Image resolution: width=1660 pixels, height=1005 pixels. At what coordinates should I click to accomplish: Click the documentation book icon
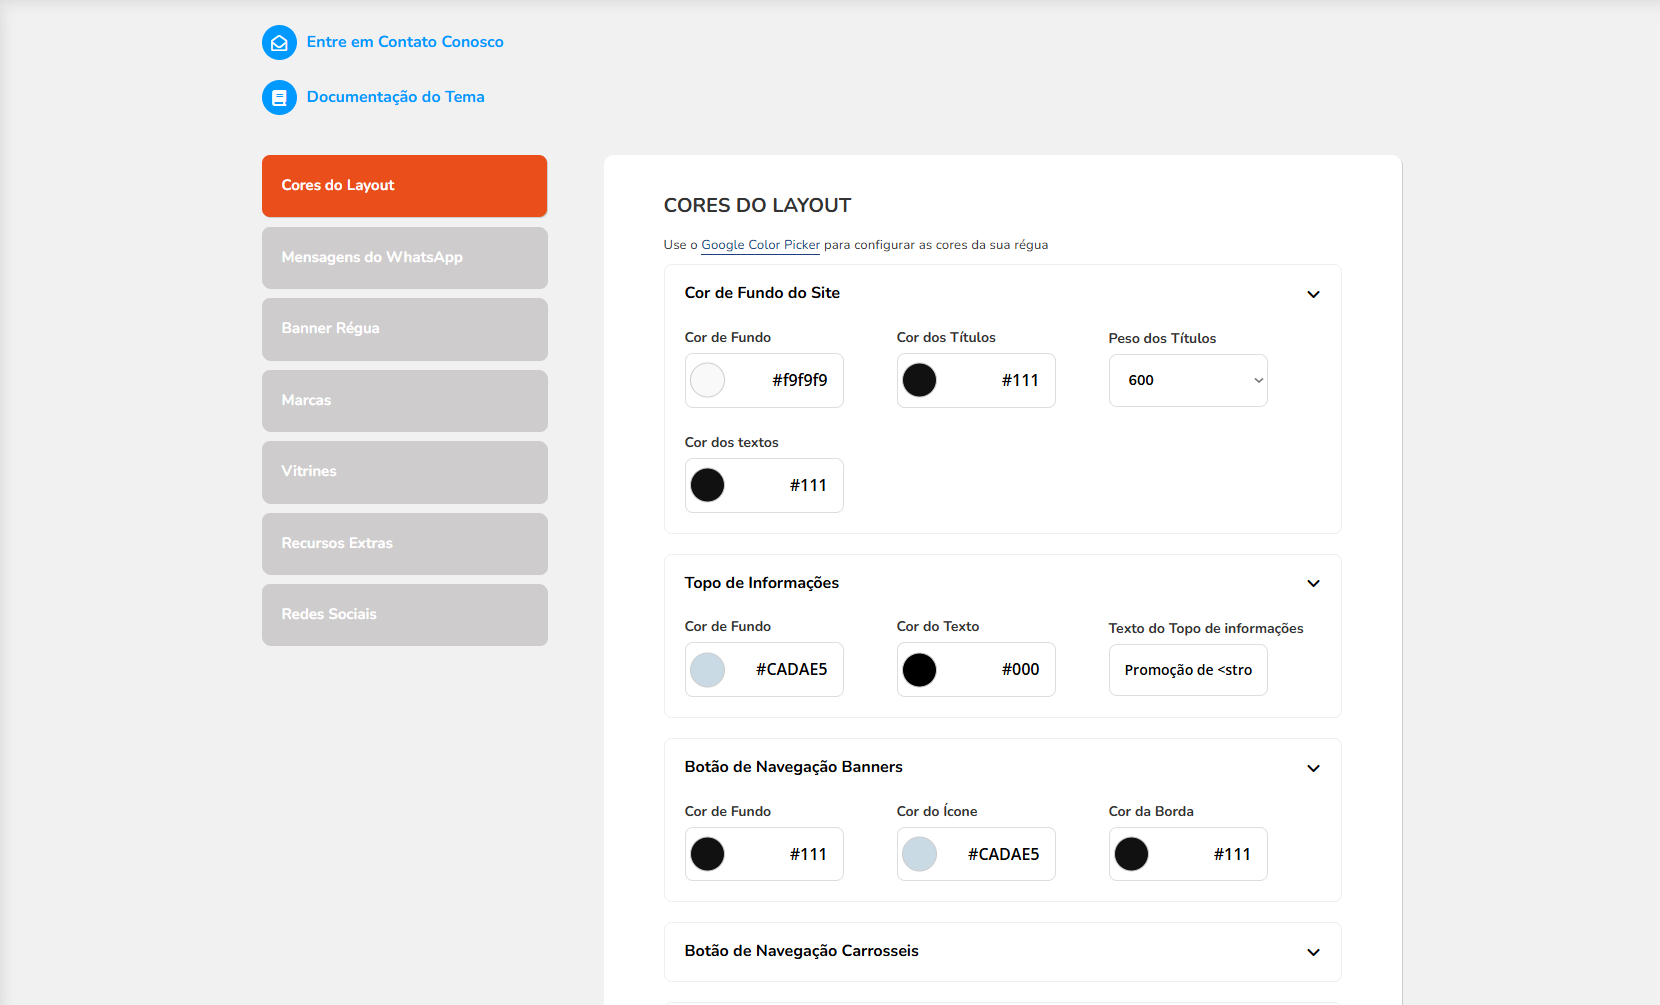point(279,98)
